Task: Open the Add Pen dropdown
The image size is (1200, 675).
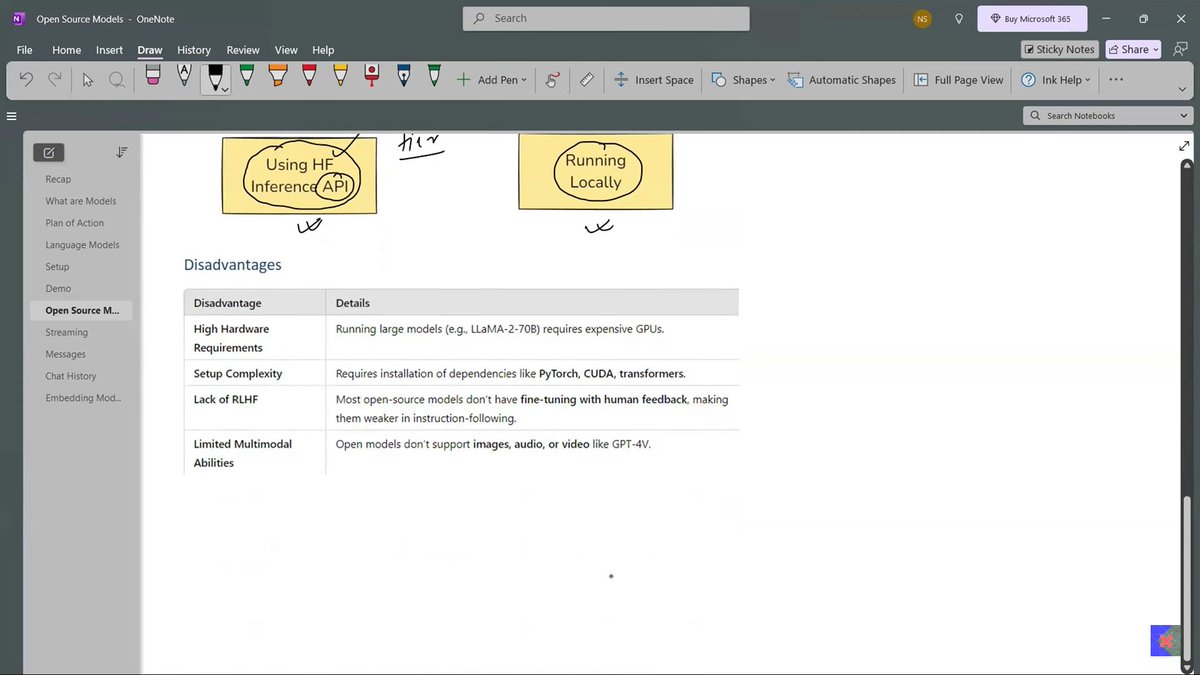Action: 491,80
